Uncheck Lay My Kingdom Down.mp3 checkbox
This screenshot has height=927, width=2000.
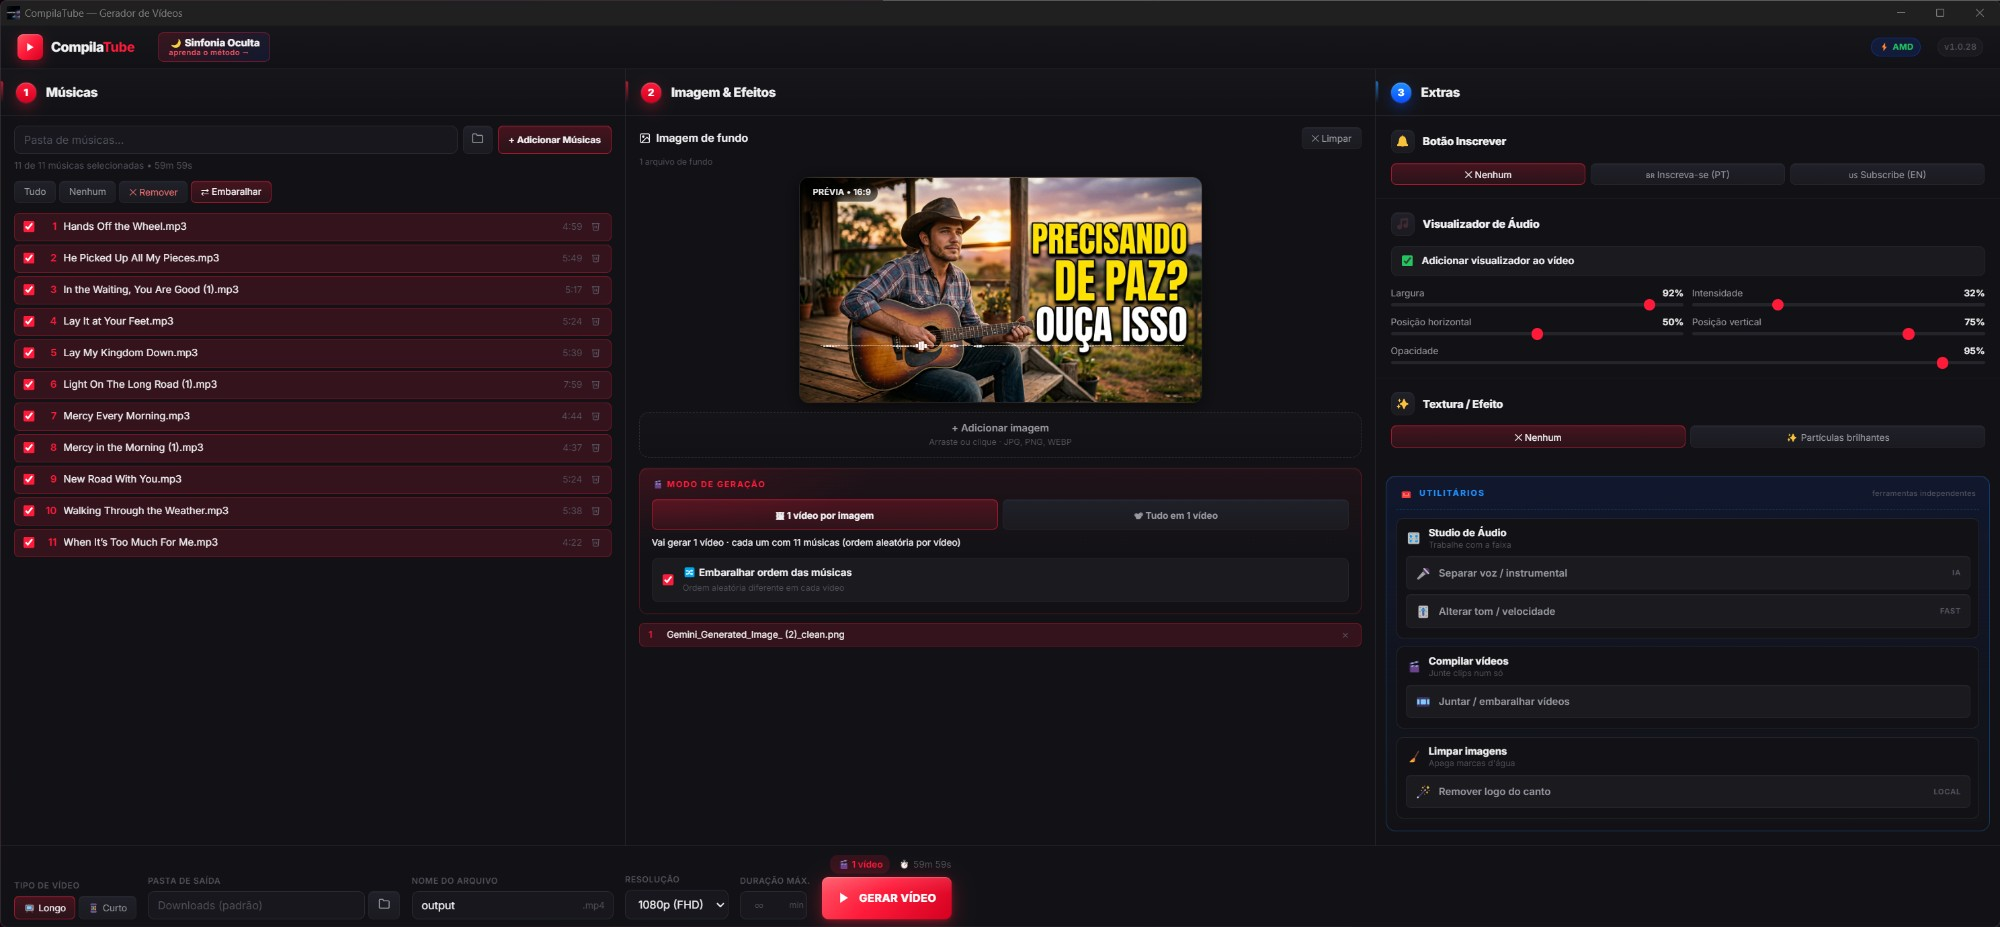[29, 353]
